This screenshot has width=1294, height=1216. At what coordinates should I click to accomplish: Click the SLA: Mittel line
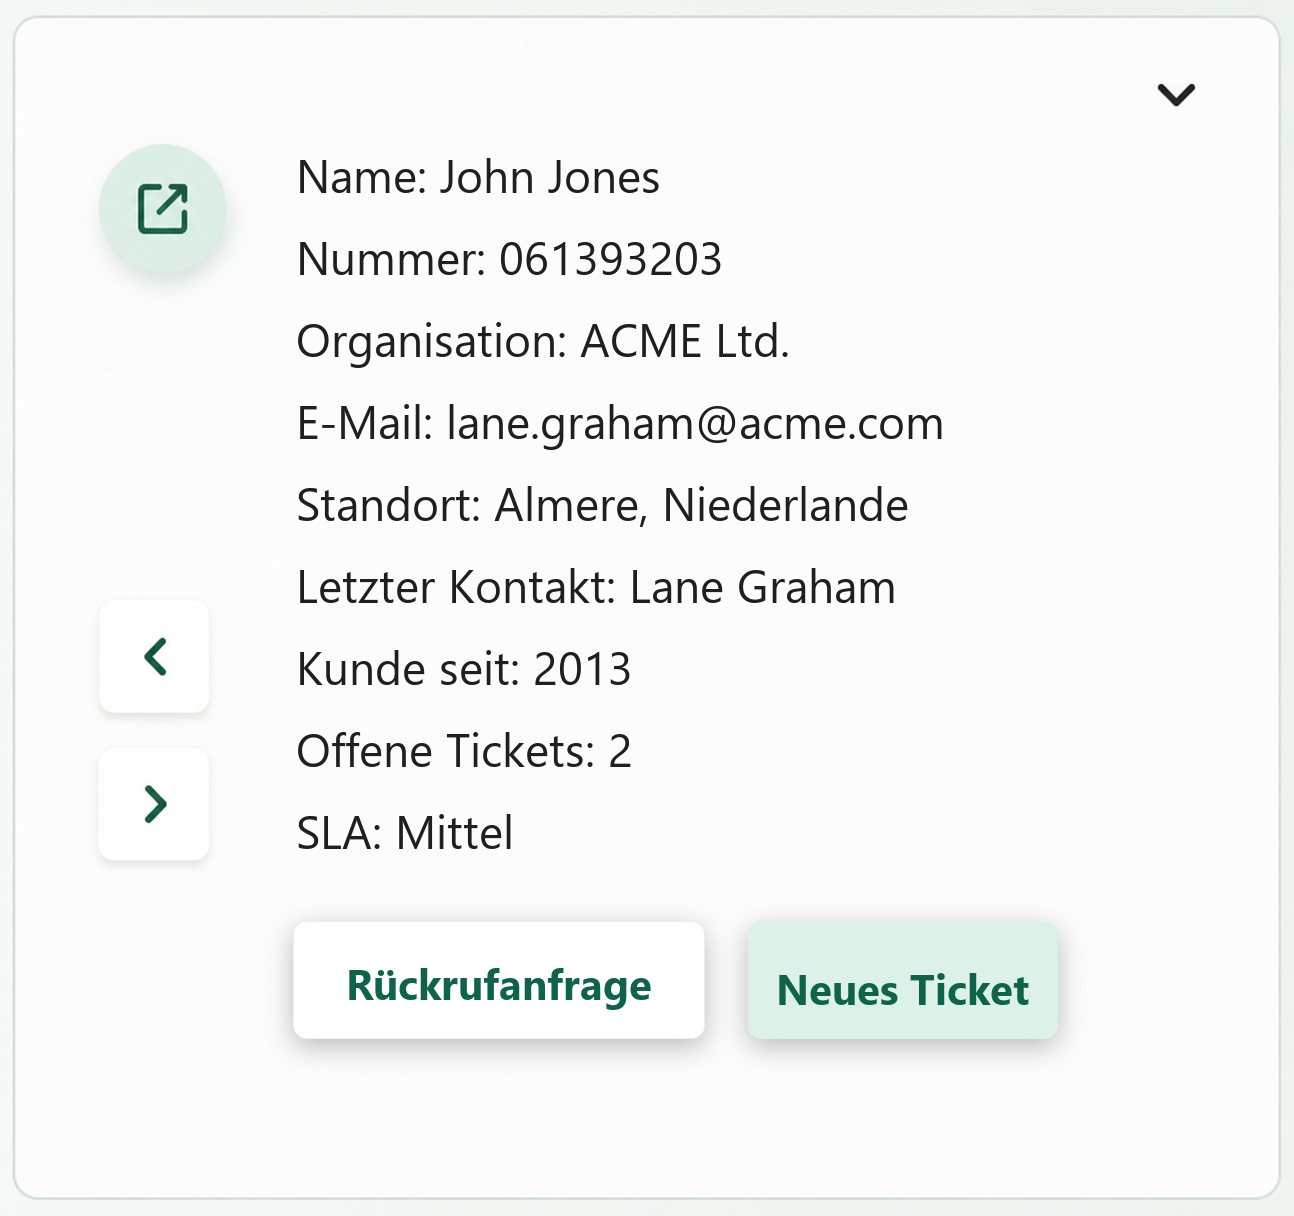(x=405, y=834)
